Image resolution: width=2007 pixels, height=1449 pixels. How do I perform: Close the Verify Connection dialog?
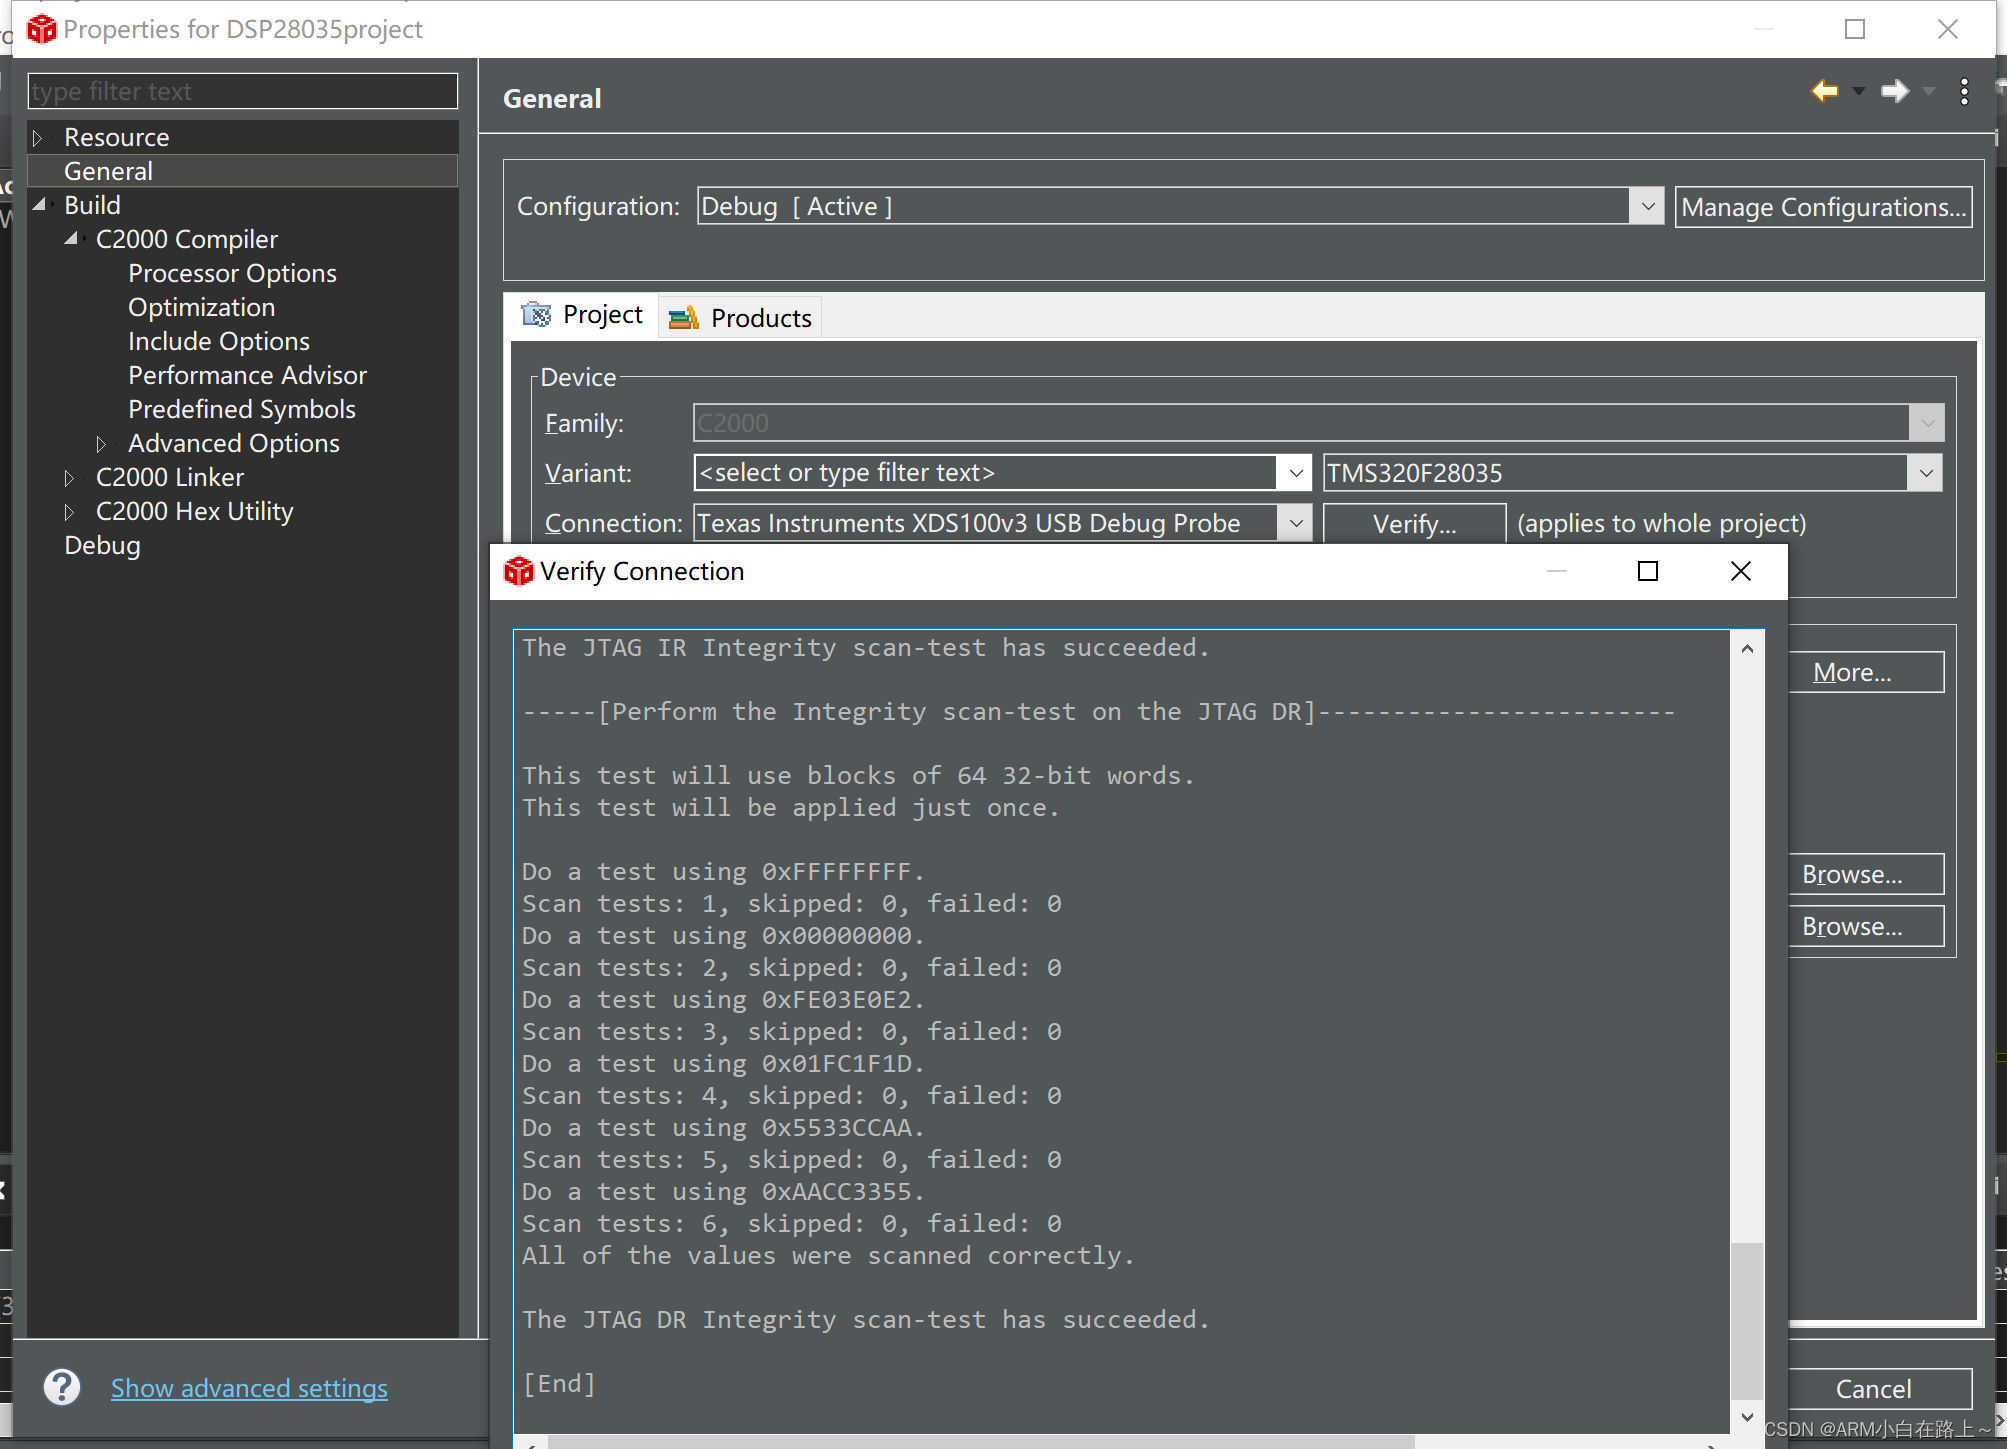coord(1741,571)
